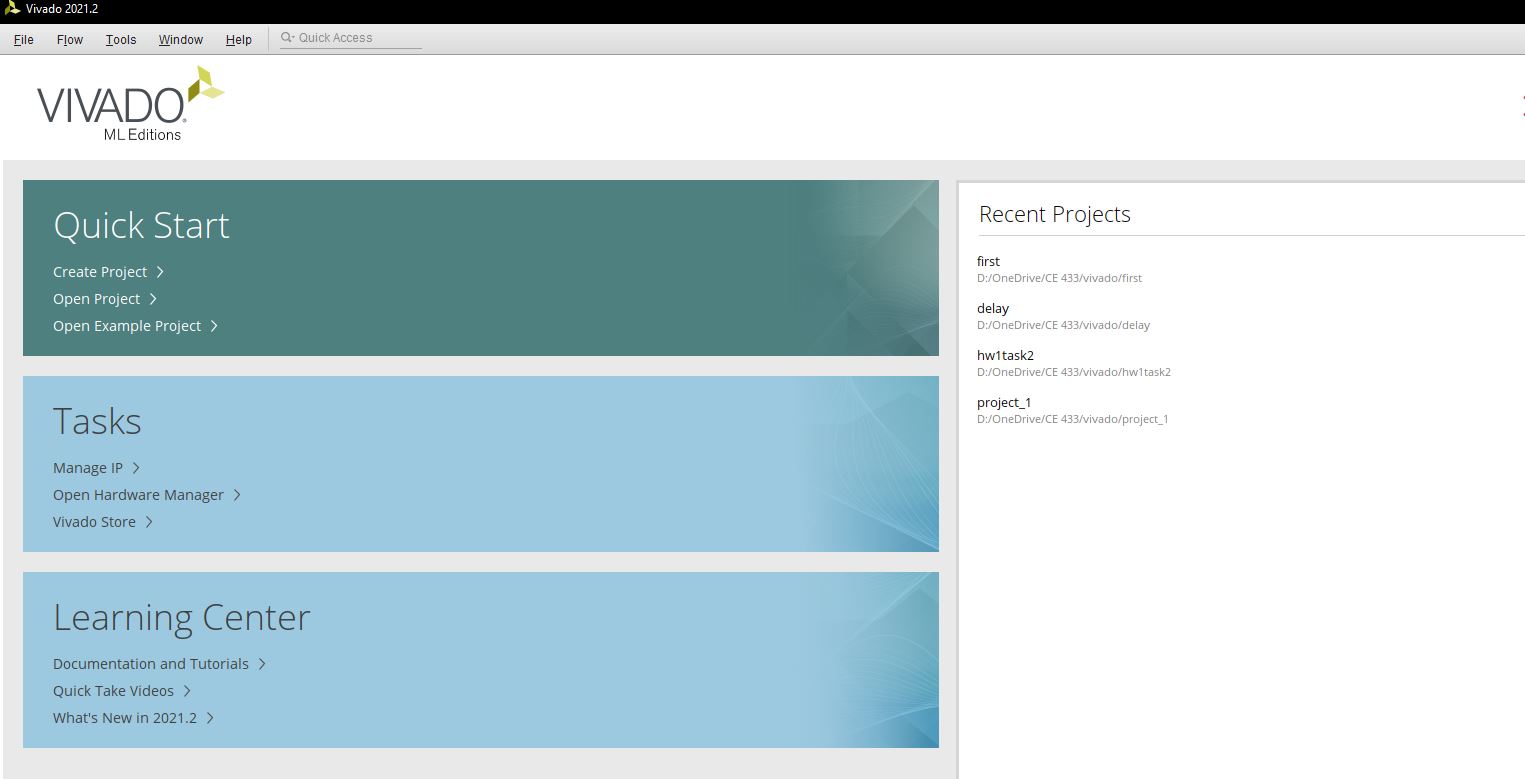Open the Flow menu
This screenshot has width=1525, height=779.
coord(70,40)
